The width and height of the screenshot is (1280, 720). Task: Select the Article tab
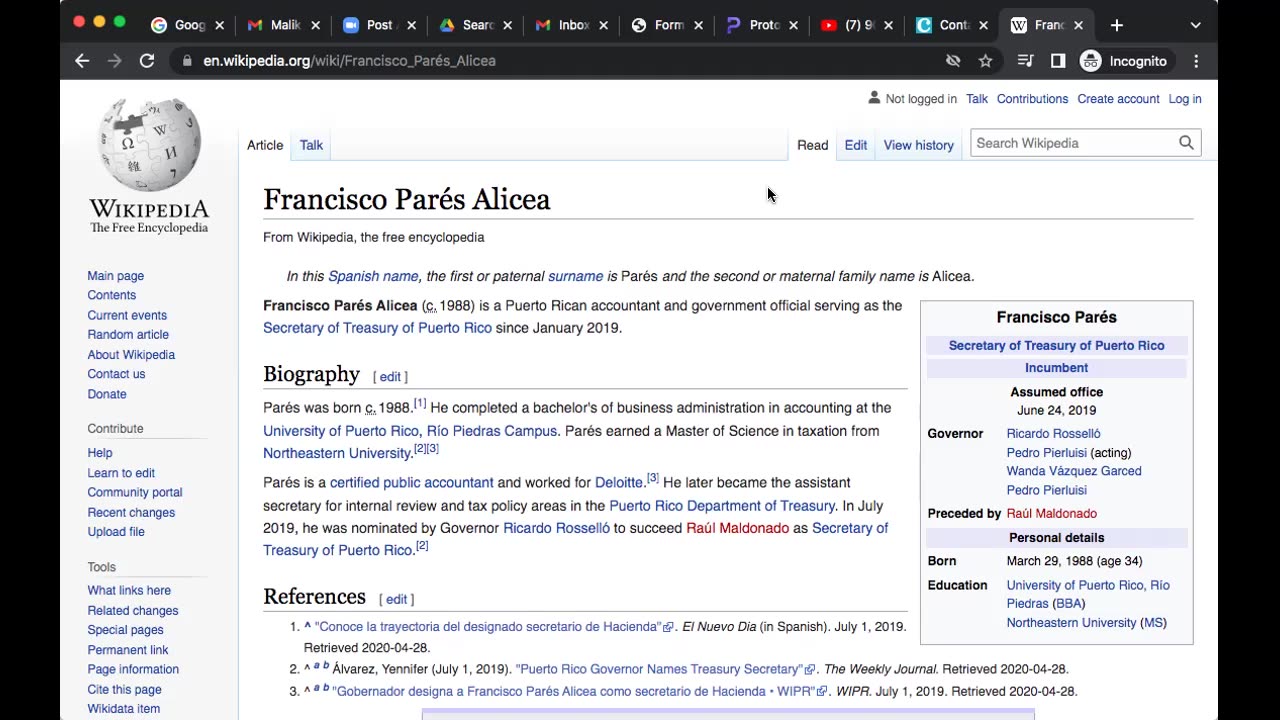(x=265, y=145)
